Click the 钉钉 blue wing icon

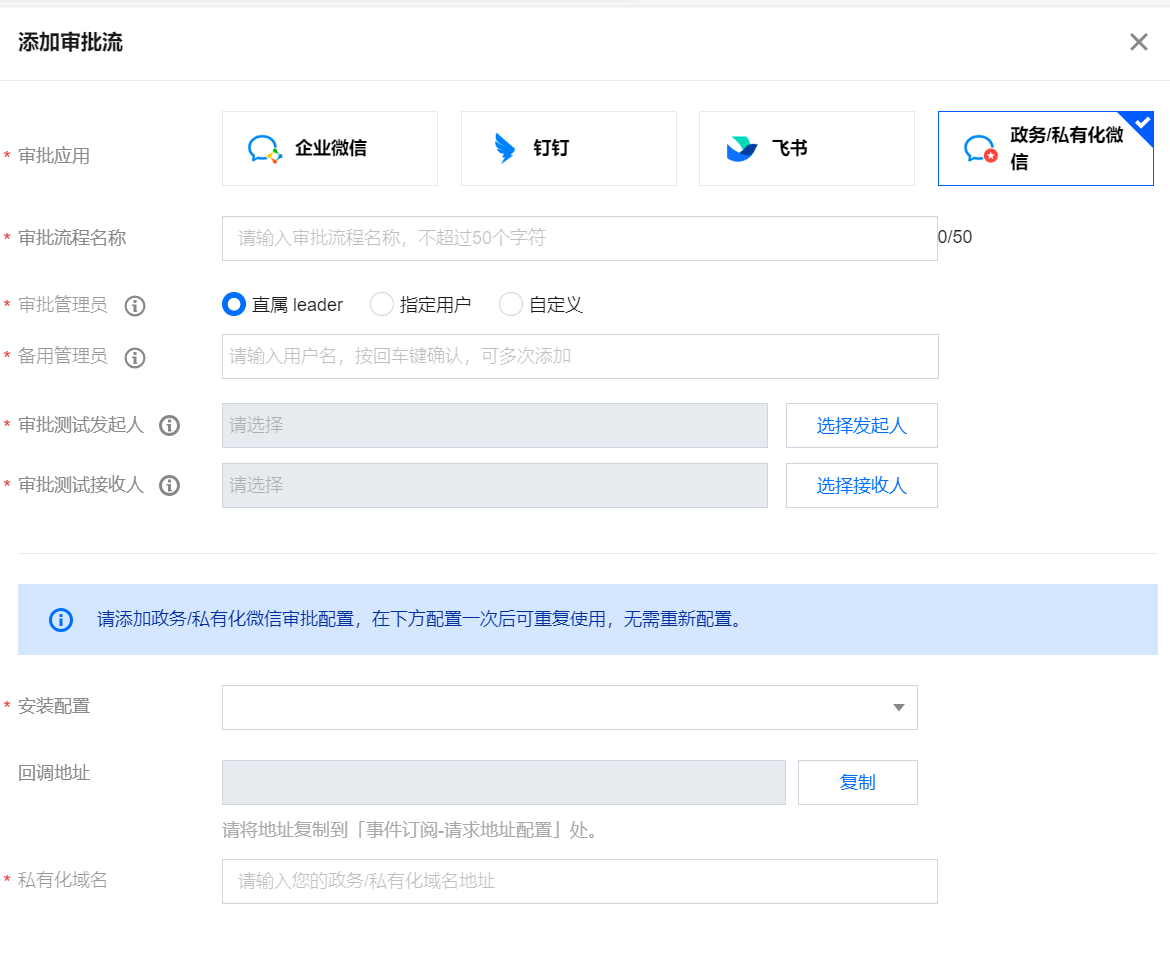click(x=505, y=148)
